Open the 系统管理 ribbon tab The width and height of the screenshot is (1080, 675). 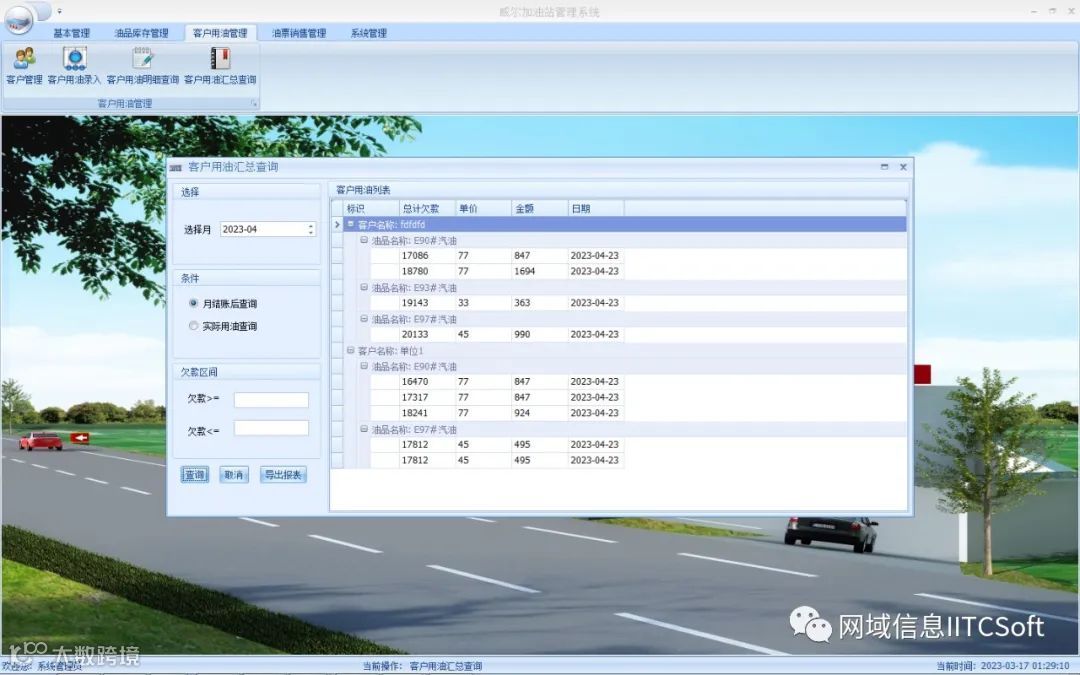point(368,33)
